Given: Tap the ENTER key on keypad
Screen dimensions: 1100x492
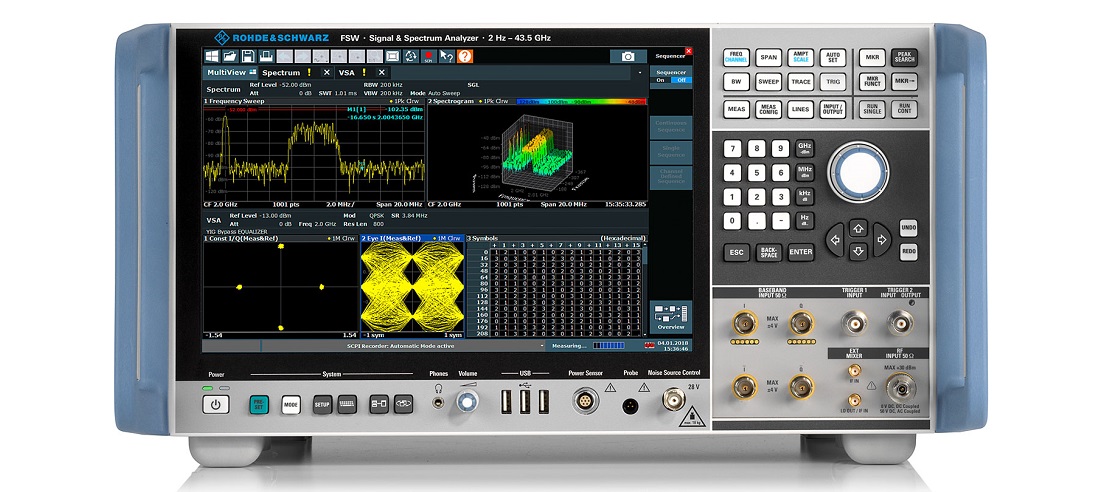Looking at the screenshot, I should tap(800, 252).
